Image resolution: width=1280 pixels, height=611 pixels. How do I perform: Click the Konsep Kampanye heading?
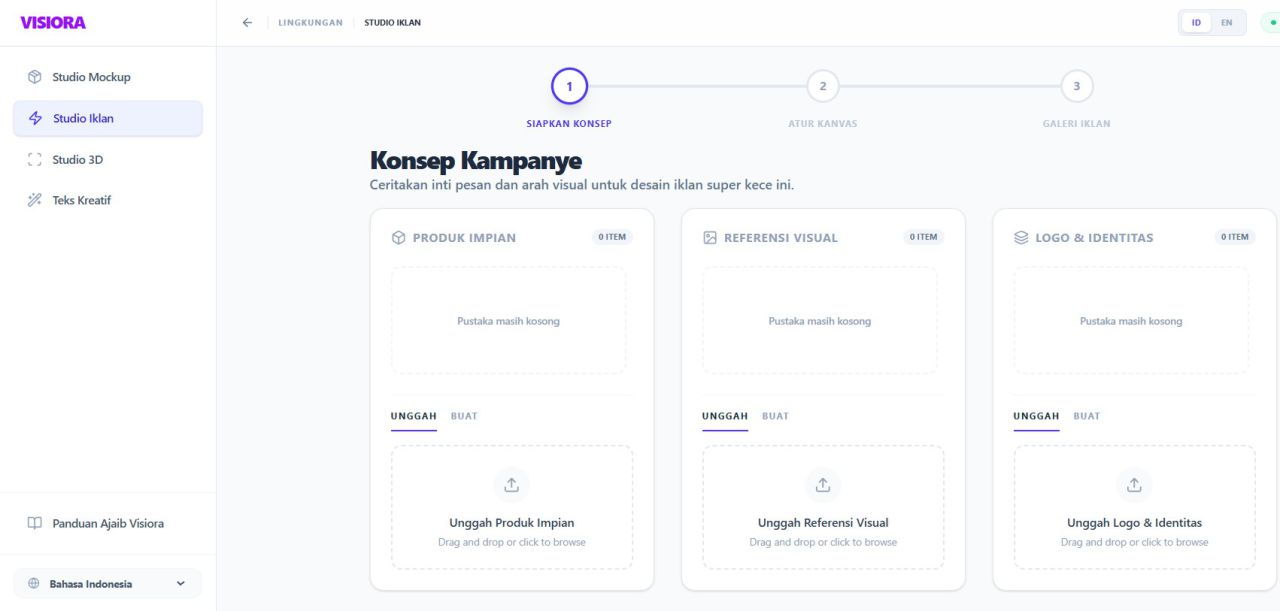476,160
